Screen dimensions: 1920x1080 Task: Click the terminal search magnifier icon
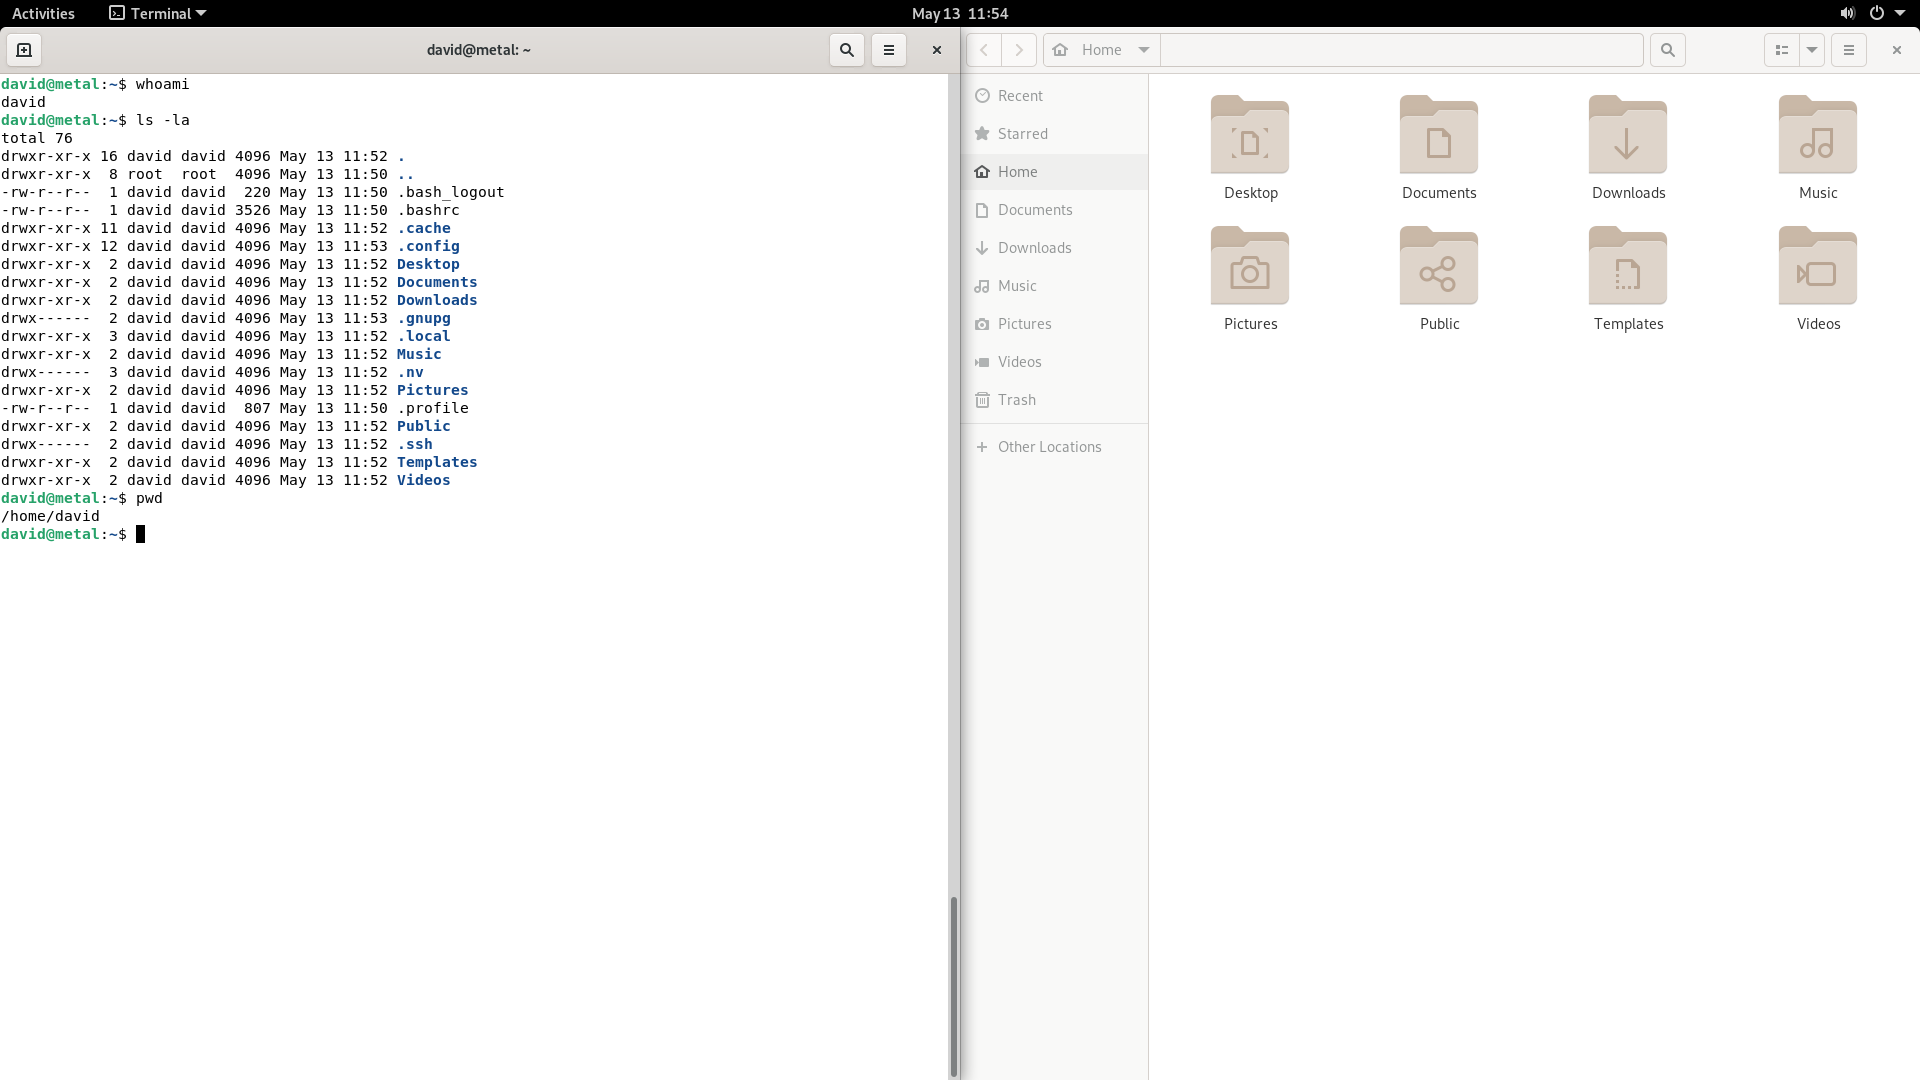pyautogui.click(x=847, y=50)
